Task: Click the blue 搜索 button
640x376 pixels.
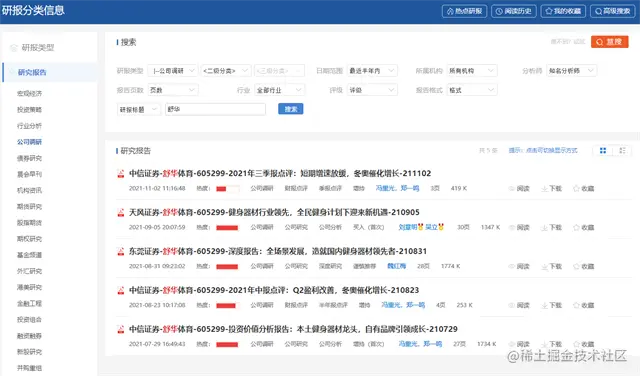Action: (291, 109)
